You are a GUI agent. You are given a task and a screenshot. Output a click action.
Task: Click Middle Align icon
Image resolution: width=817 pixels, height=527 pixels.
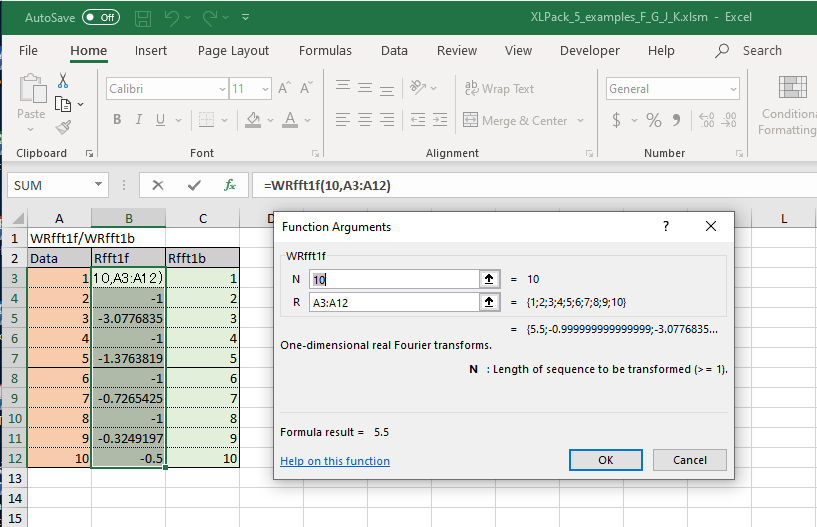tap(365, 87)
